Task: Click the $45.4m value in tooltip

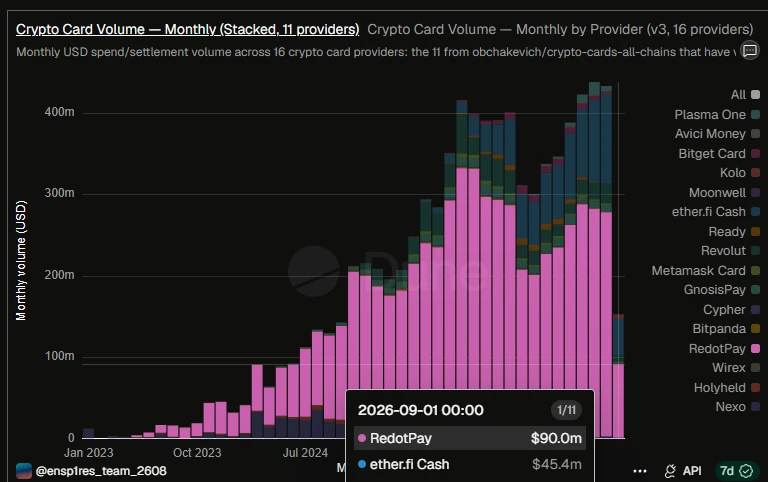Action: tap(556, 464)
